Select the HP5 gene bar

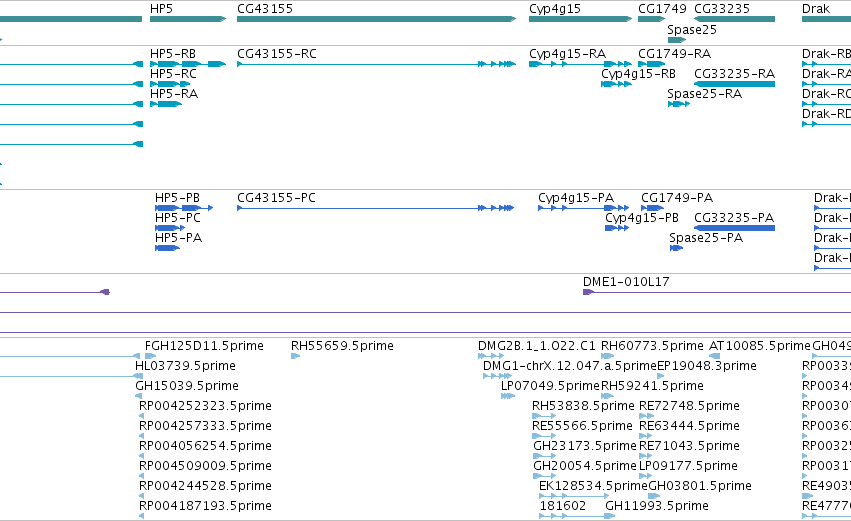pyautogui.click(x=188, y=19)
